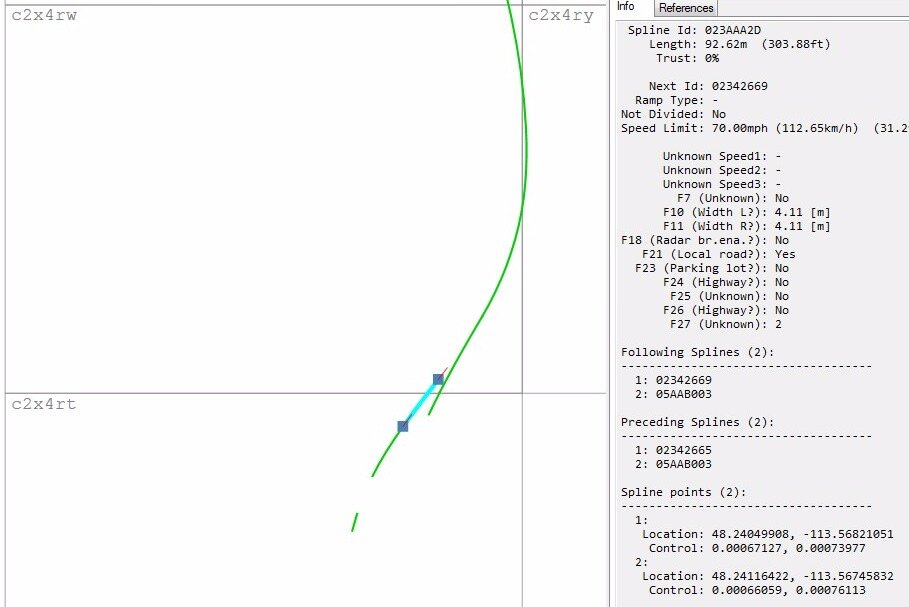This screenshot has height=607, width=909.
Task: Click F27 (Unknown): 2 line
Action: tap(726, 324)
